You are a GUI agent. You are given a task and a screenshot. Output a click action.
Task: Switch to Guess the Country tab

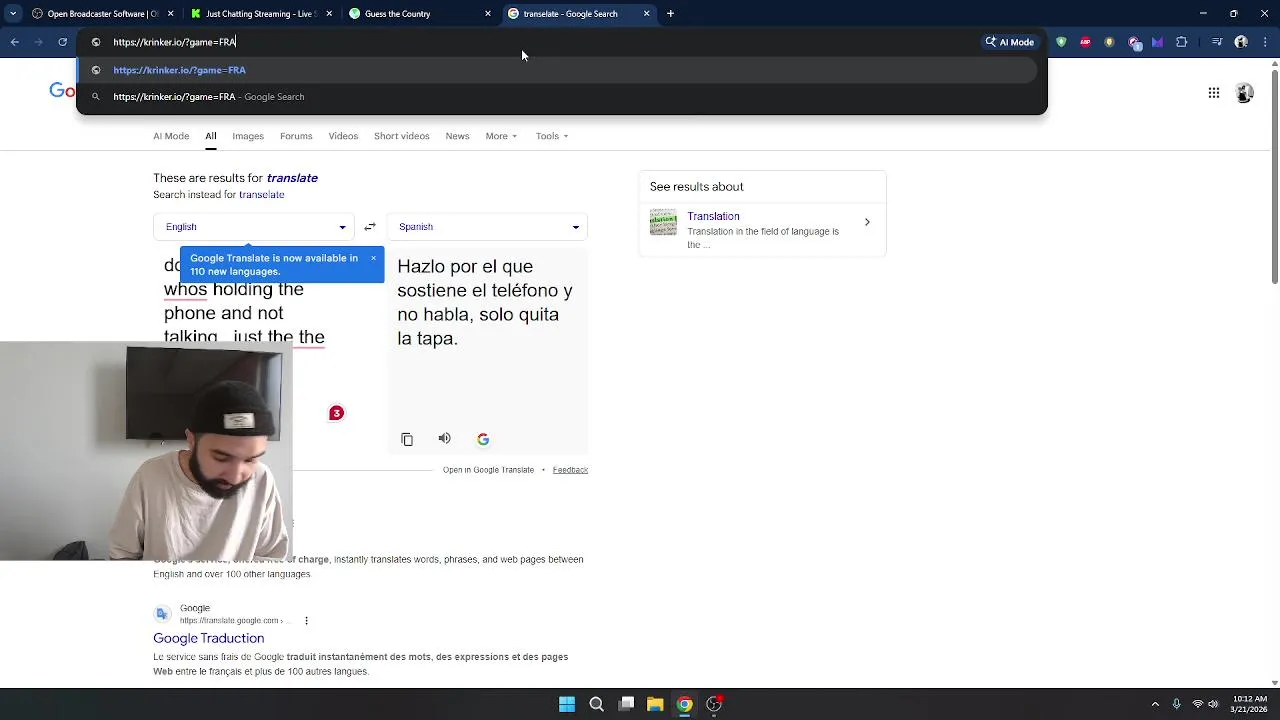tap(421, 14)
